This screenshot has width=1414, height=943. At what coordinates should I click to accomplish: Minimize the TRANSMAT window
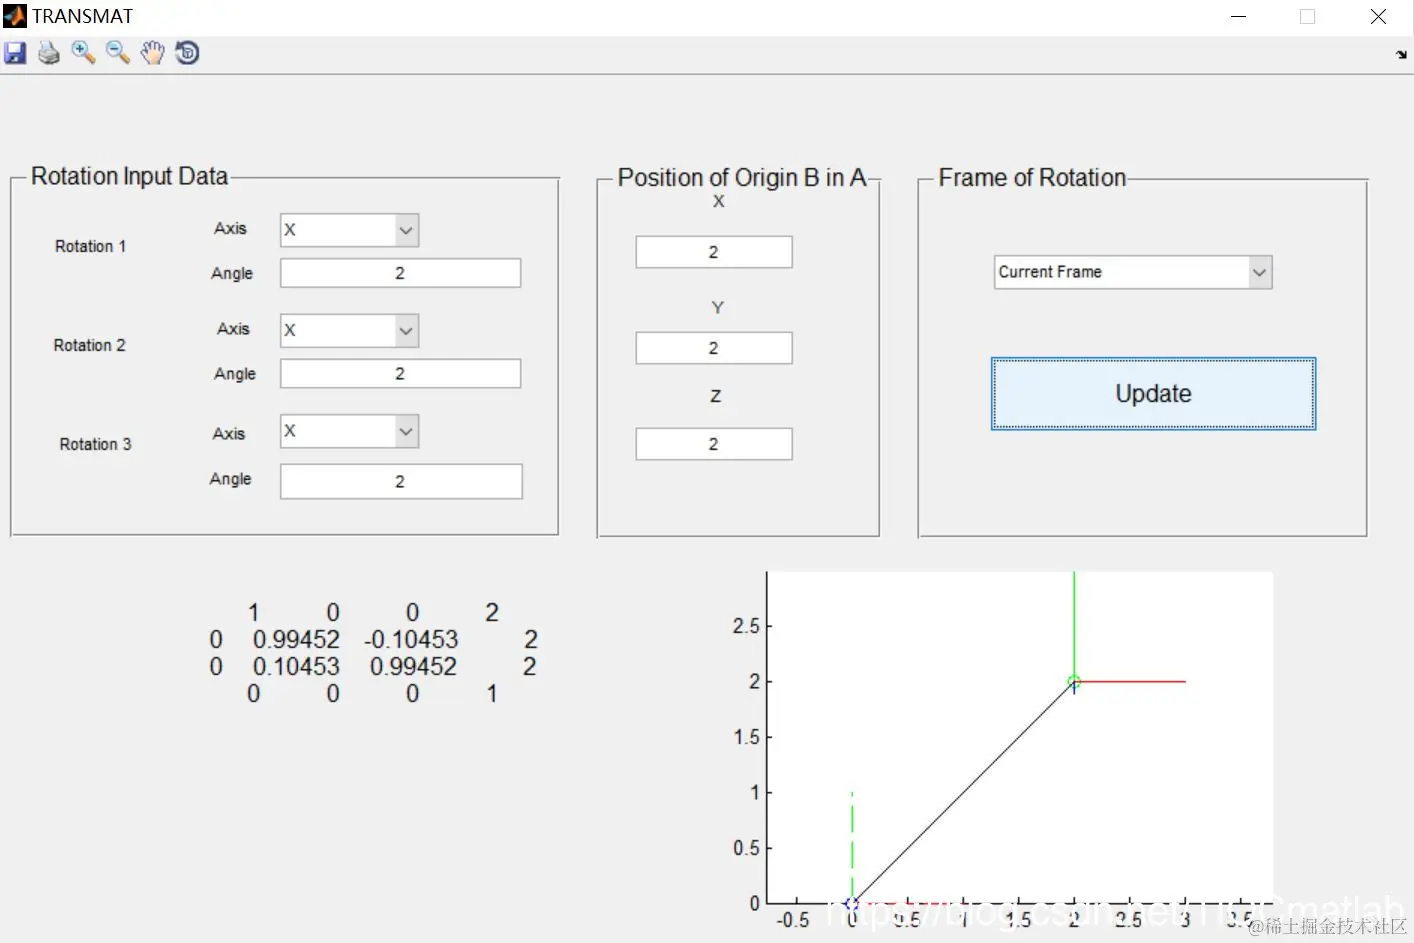(x=1238, y=16)
